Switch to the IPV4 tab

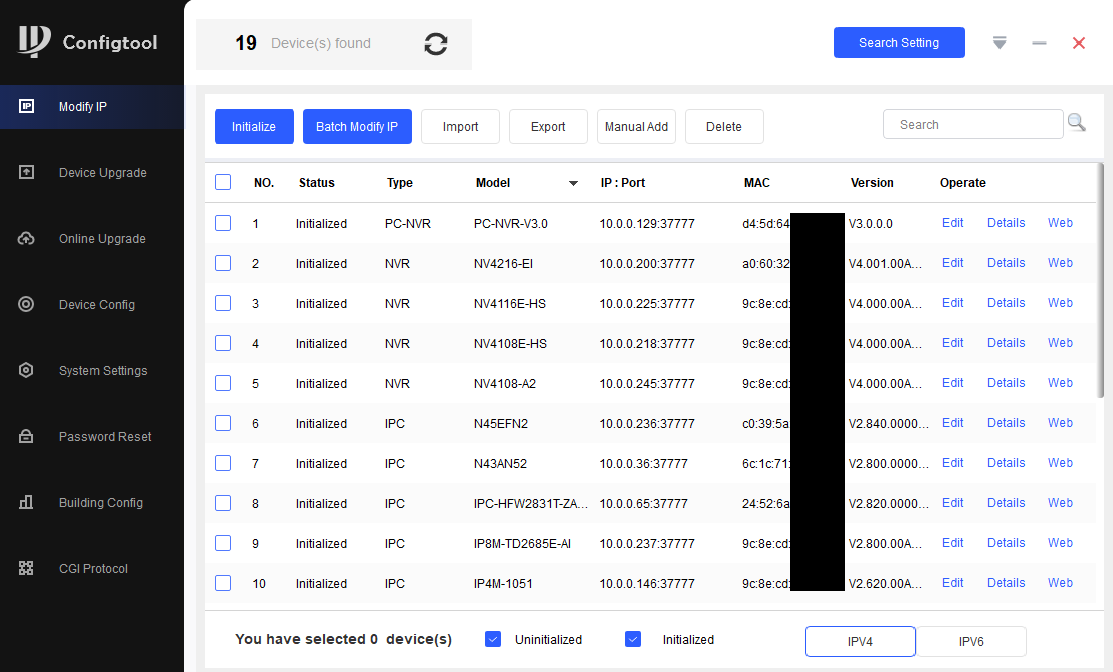(x=860, y=641)
